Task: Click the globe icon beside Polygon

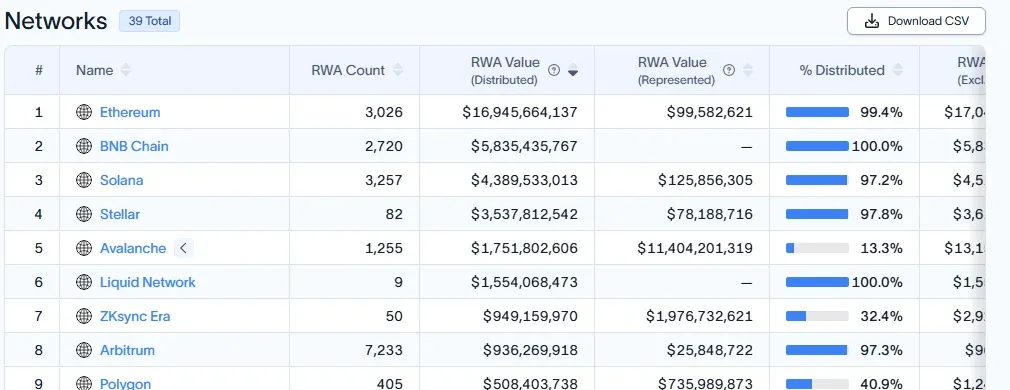Action: 84,384
